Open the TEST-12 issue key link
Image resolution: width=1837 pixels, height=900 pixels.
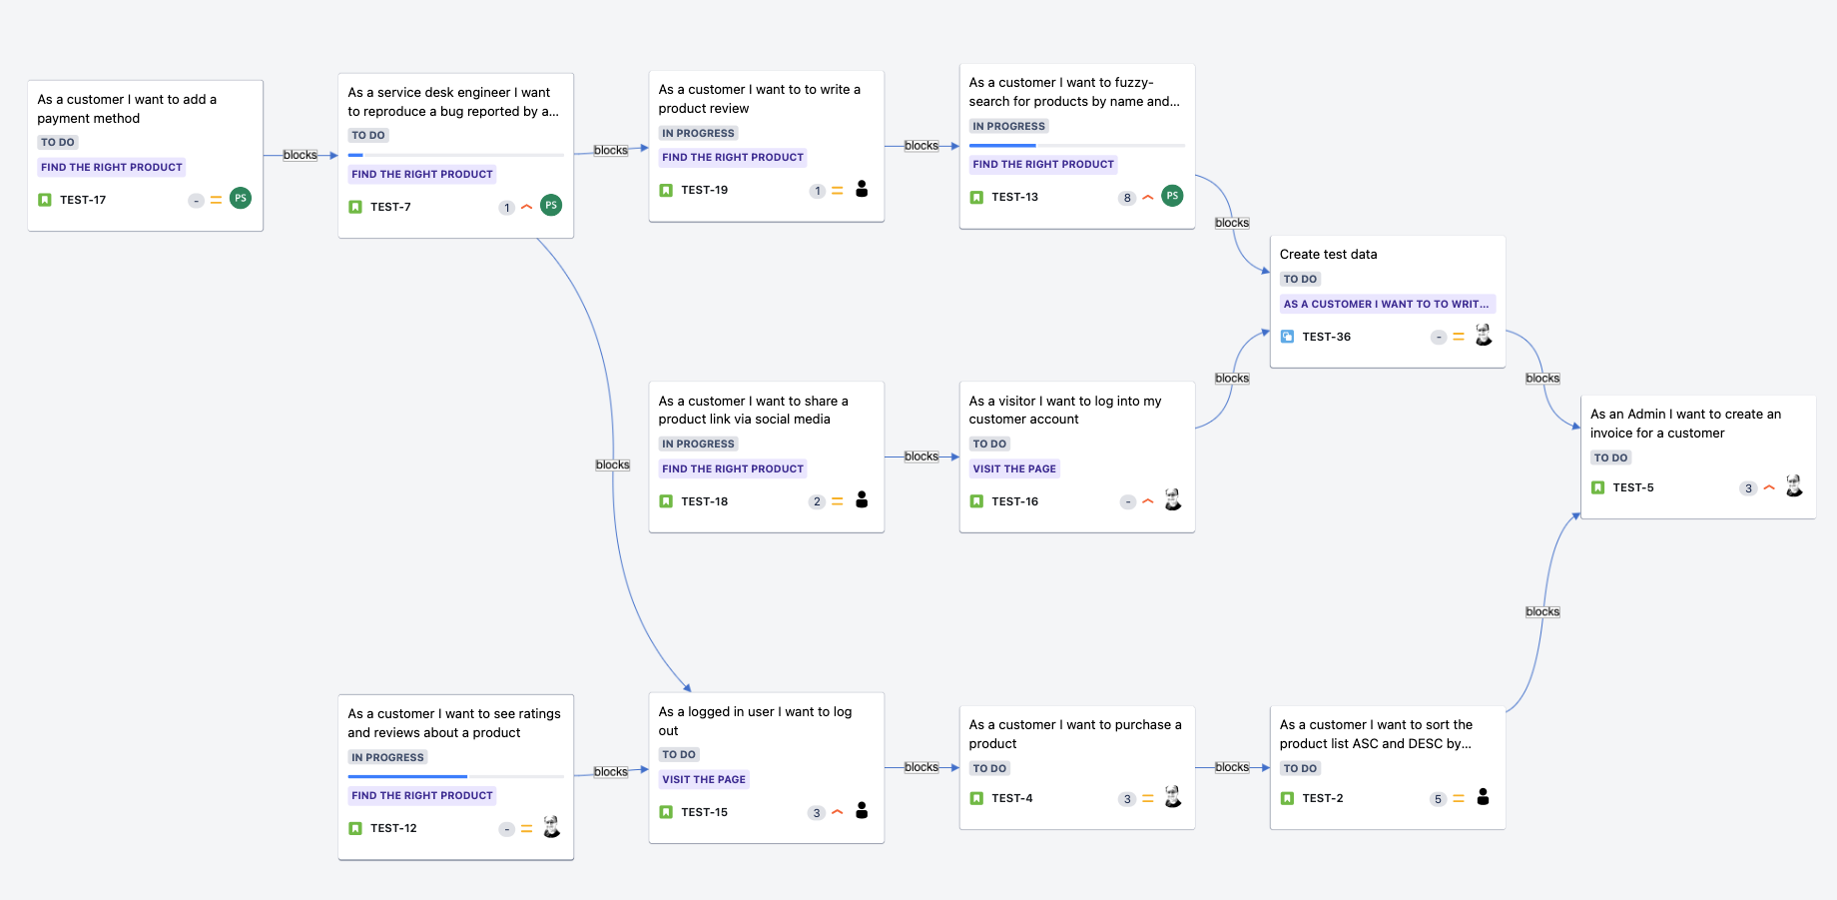tap(393, 828)
